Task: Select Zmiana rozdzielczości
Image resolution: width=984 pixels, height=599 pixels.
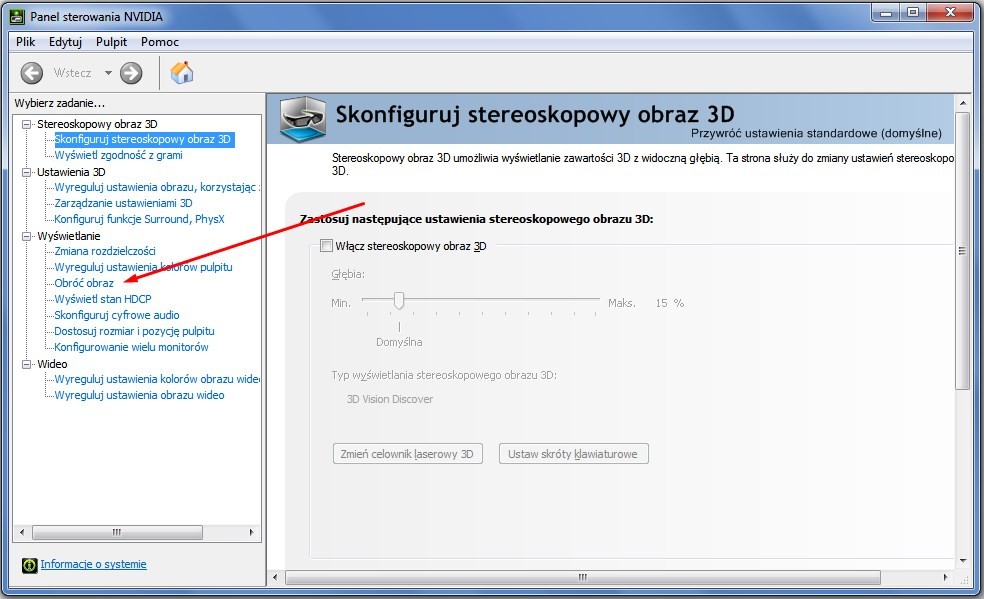Action: [x=105, y=252]
